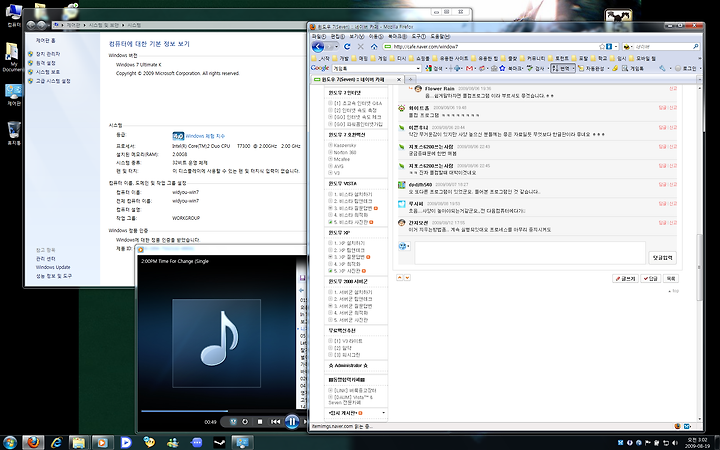The image size is (720, 450).
Task: Open Recycle Bin desktop icon
Action: pyautogui.click(x=14, y=133)
